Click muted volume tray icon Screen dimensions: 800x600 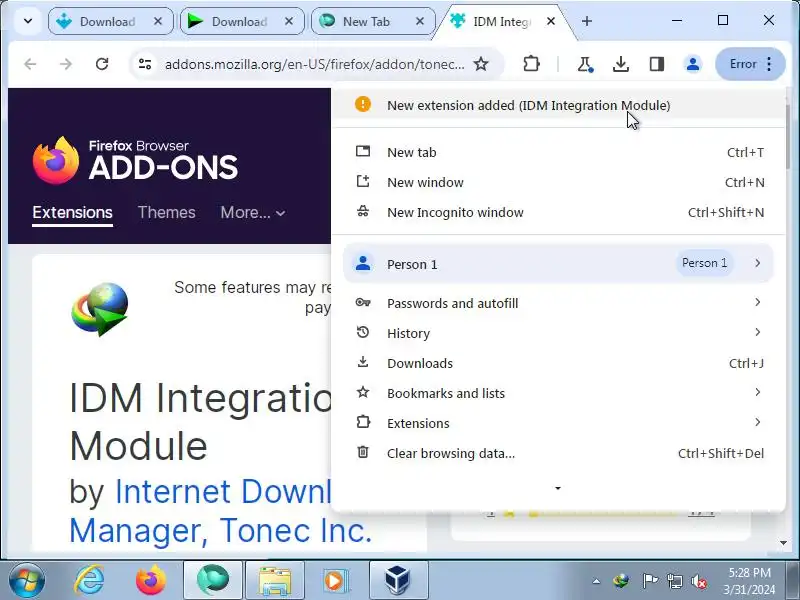[698, 581]
